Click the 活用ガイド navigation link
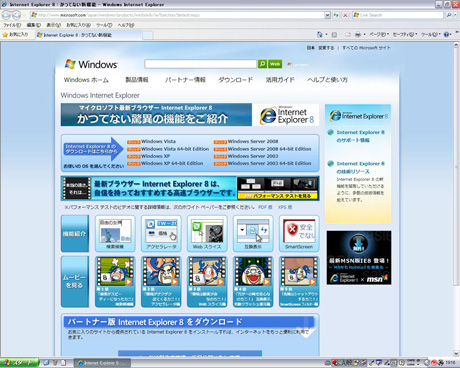This screenshot has width=460, height=368. point(280,80)
